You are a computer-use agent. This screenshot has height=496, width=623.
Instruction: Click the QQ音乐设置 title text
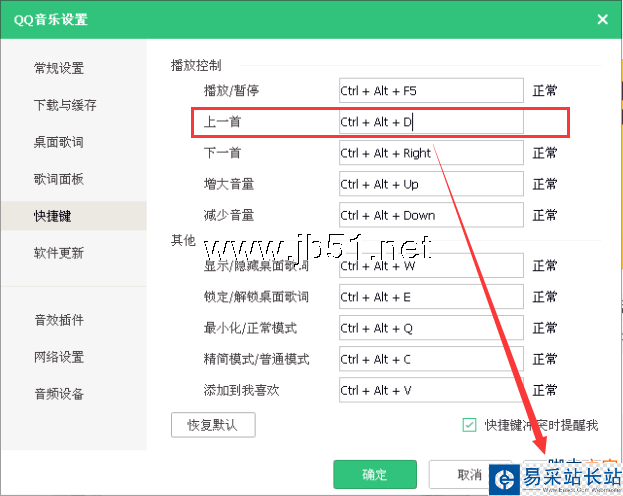pos(50,19)
